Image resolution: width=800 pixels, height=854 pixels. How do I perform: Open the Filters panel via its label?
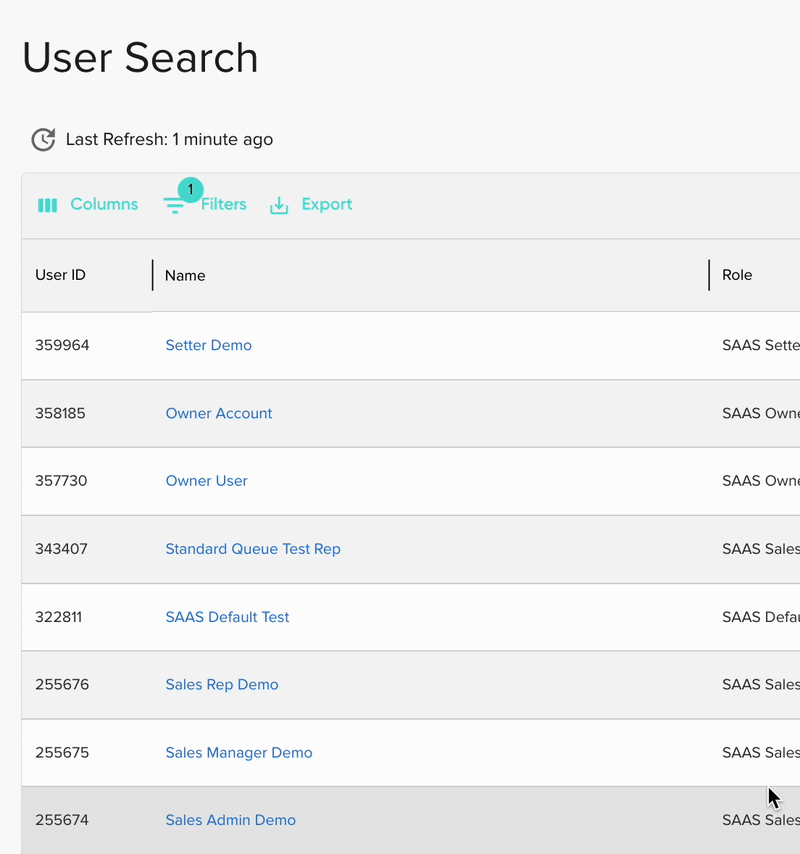tap(224, 204)
